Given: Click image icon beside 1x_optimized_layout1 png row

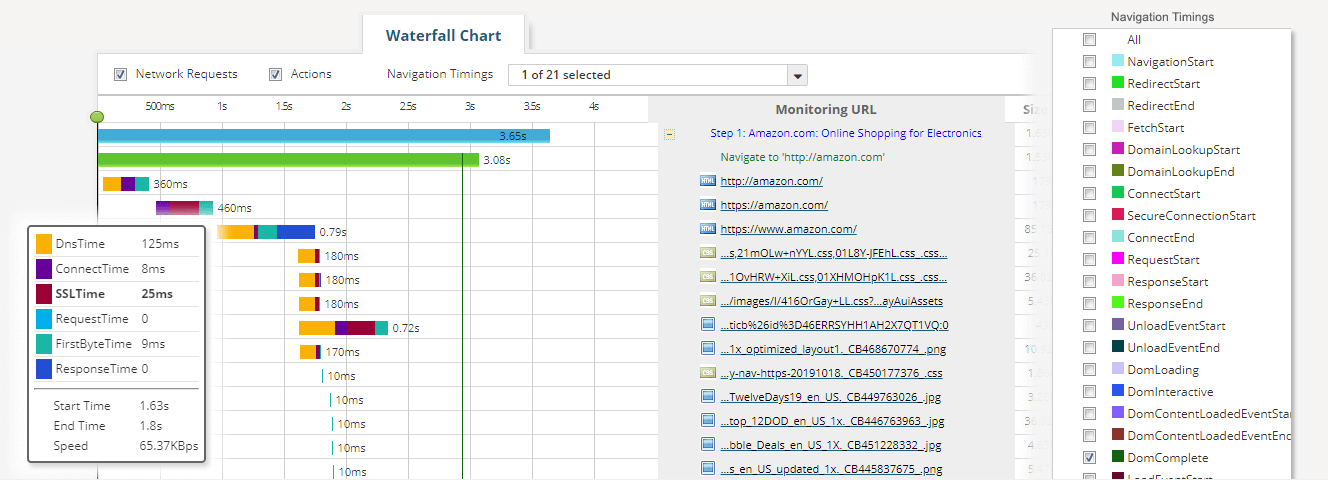Looking at the screenshot, I should 708,349.
